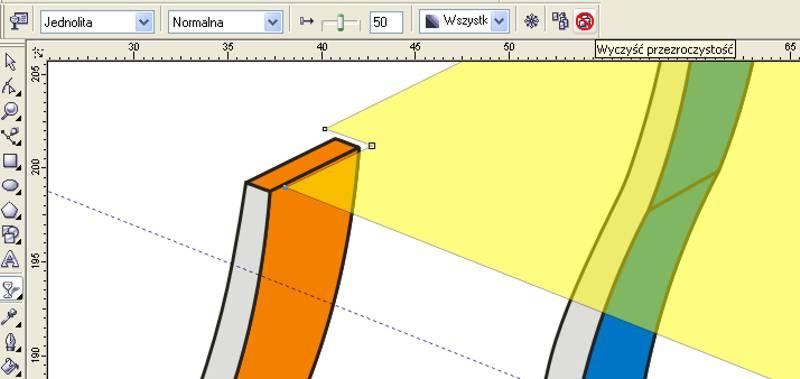Select the Rectangle tool

(x=11, y=161)
